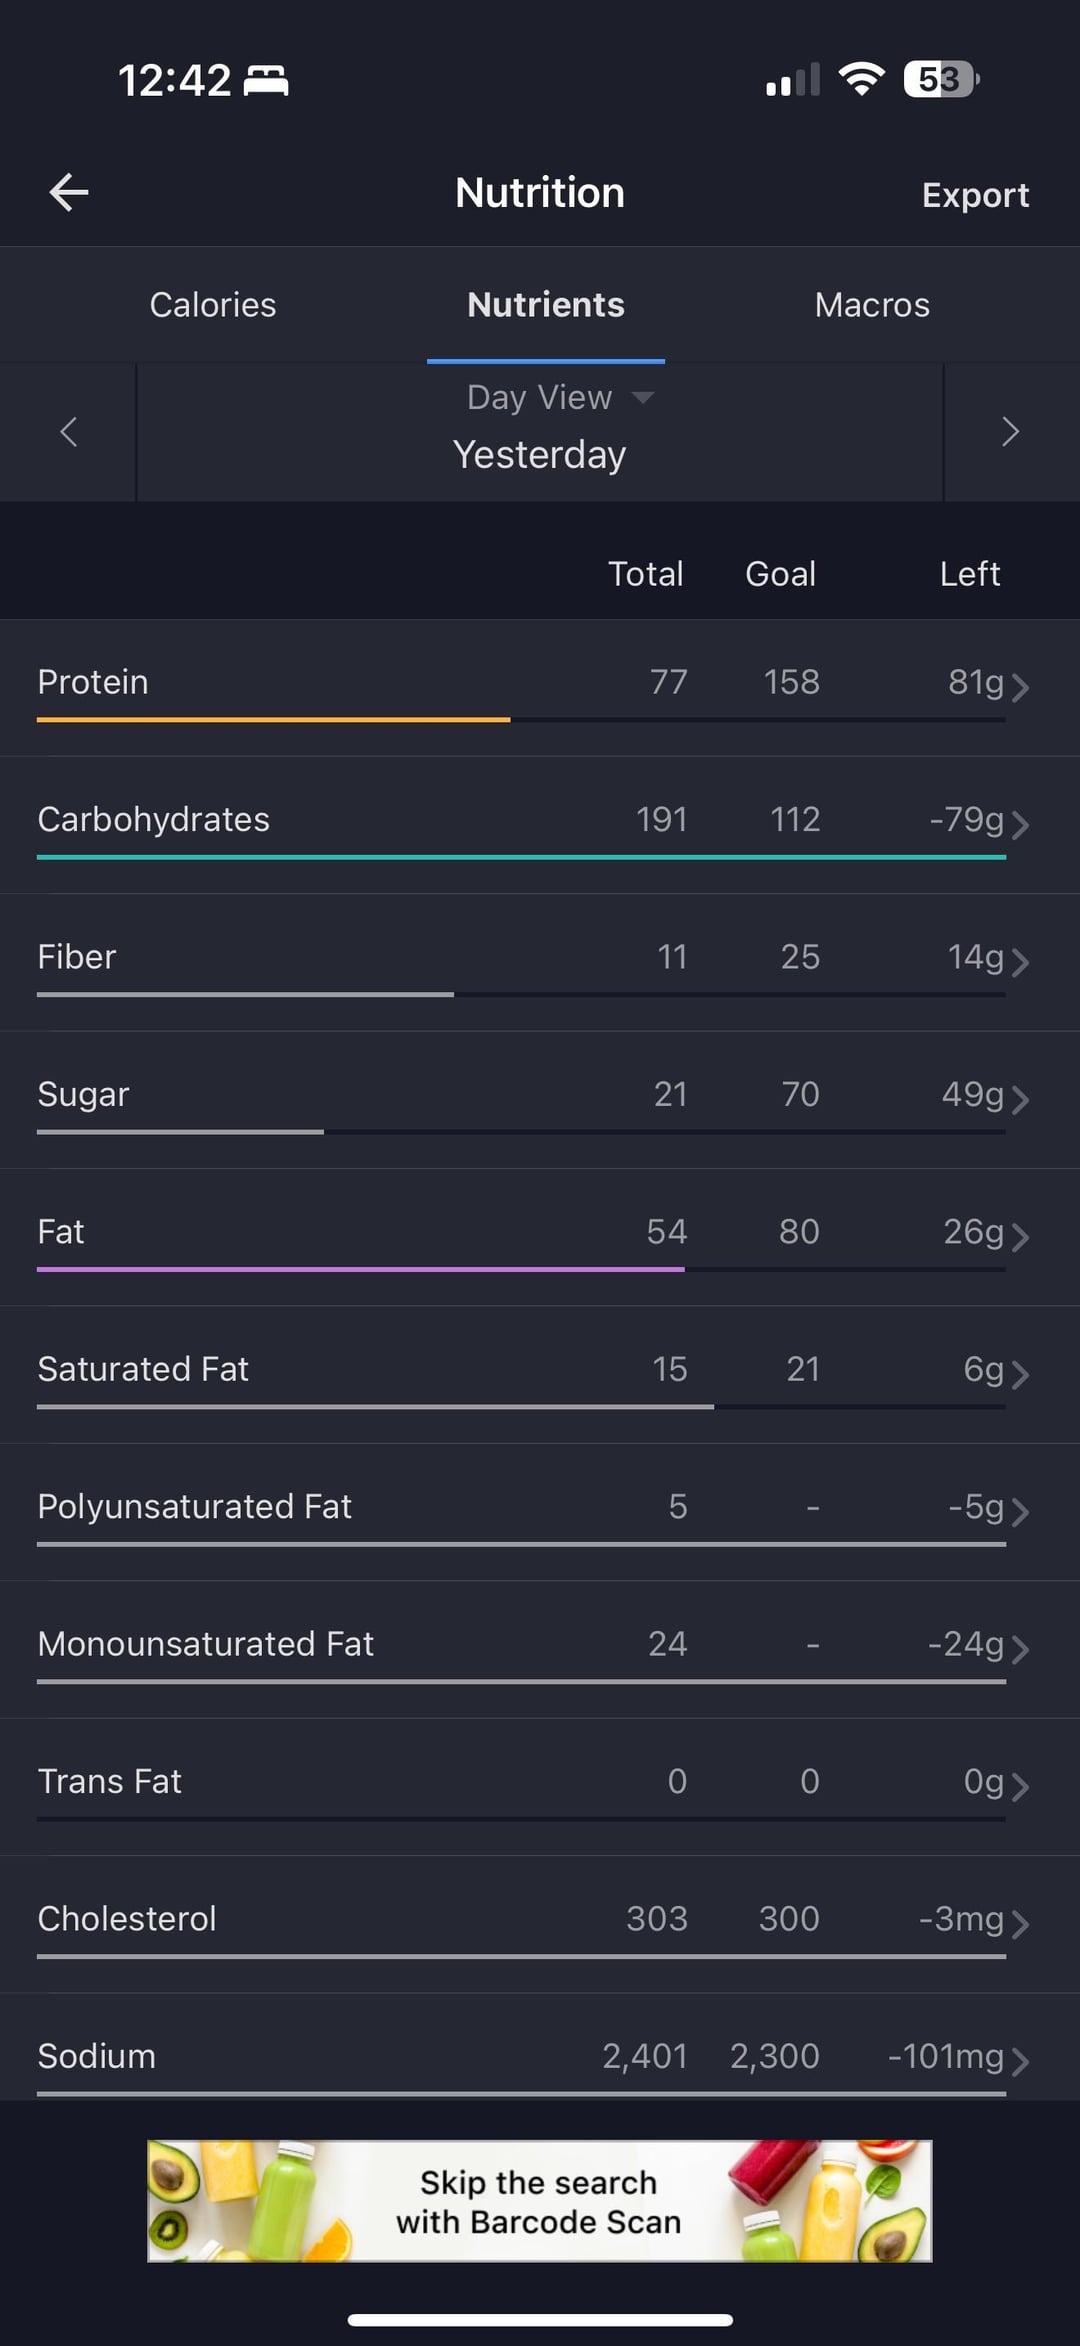Switch to the Calories tab
Viewport: 1080px width, 2346px height.
[213, 305]
